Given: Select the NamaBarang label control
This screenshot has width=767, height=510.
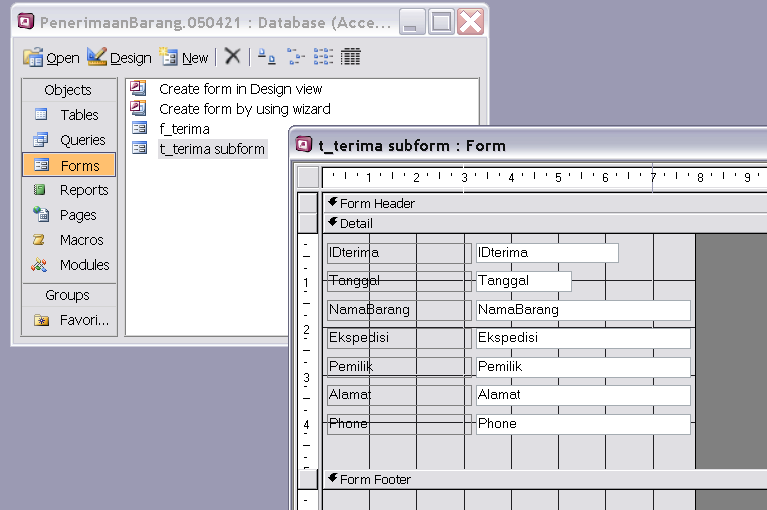Looking at the screenshot, I should pos(399,310).
